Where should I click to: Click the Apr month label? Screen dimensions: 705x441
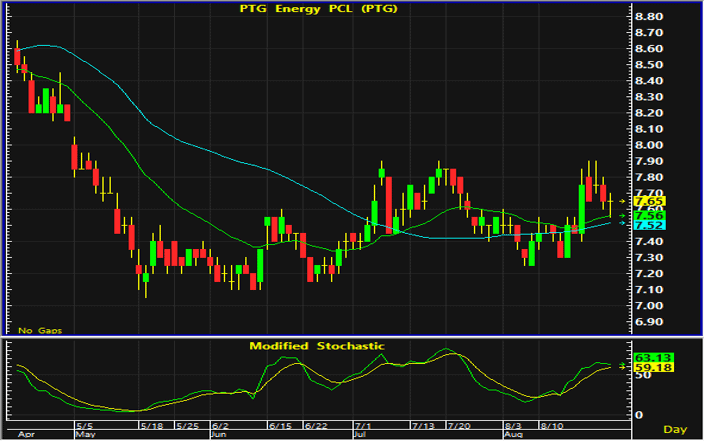tap(26, 435)
